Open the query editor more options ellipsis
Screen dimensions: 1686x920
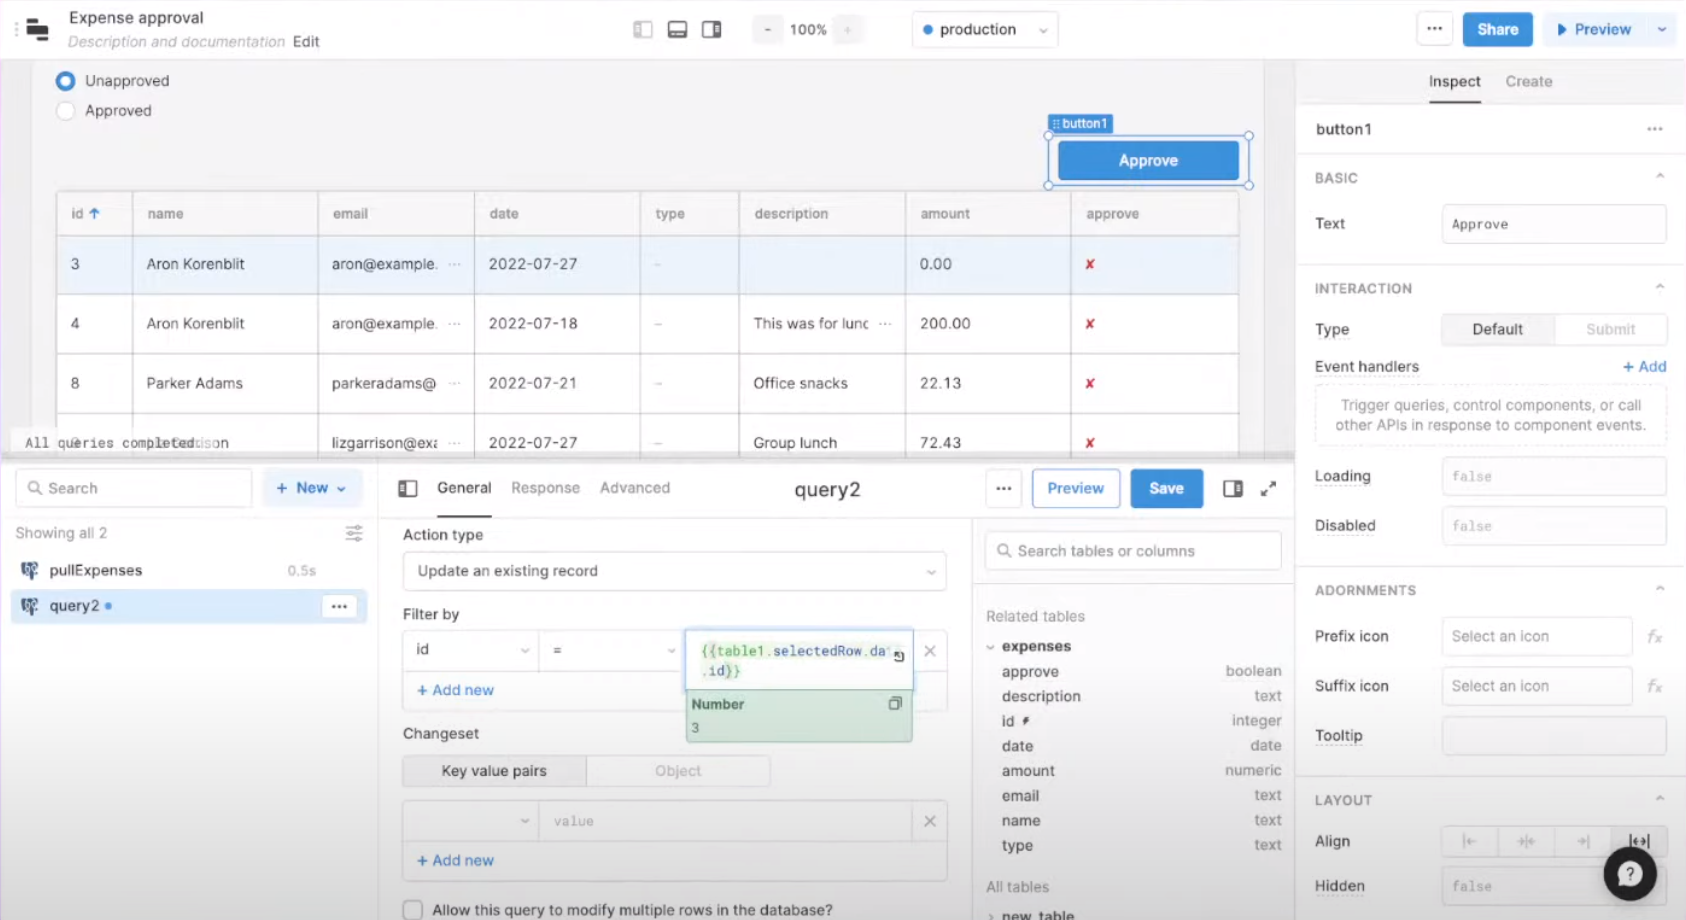(1004, 488)
